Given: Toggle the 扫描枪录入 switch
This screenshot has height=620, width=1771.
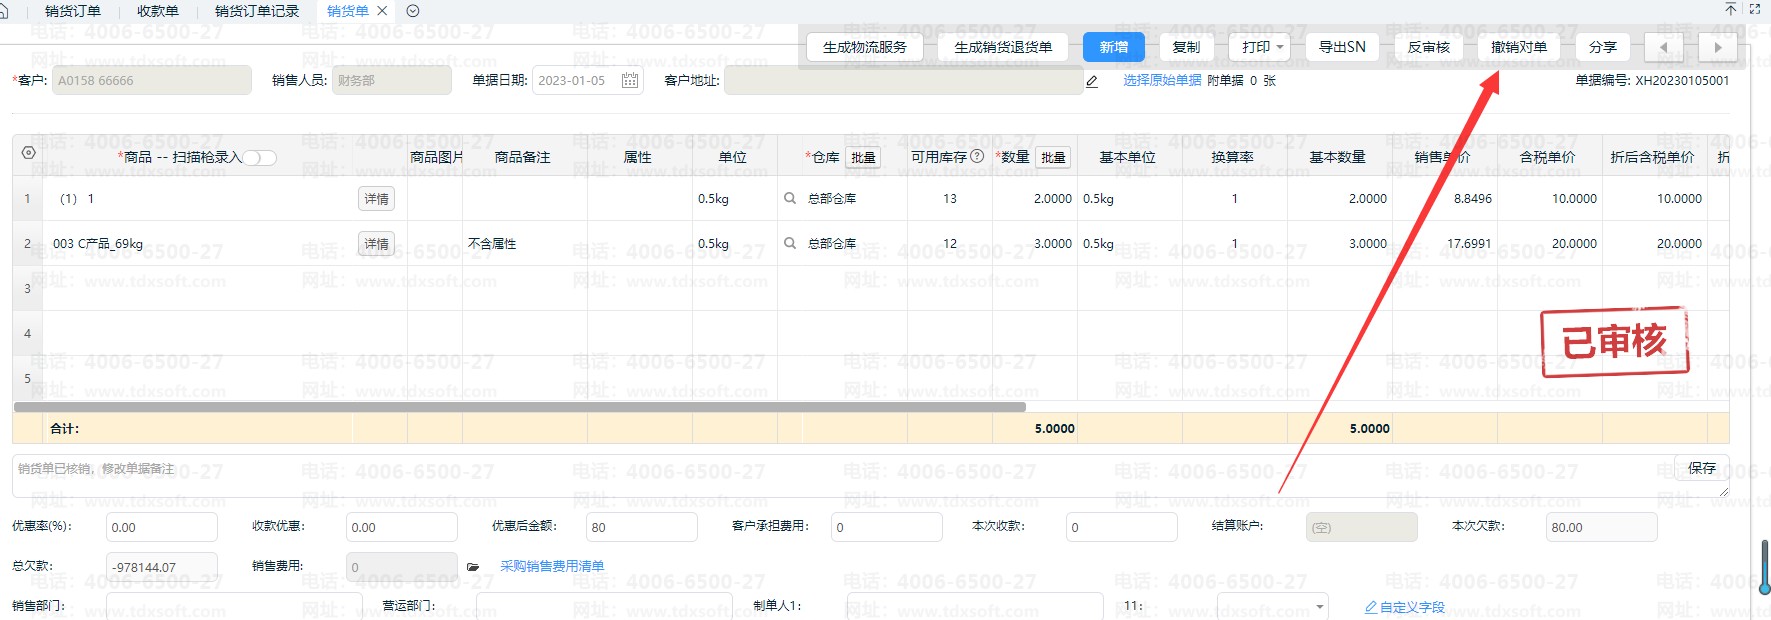Looking at the screenshot, I should tap(260, 158).
